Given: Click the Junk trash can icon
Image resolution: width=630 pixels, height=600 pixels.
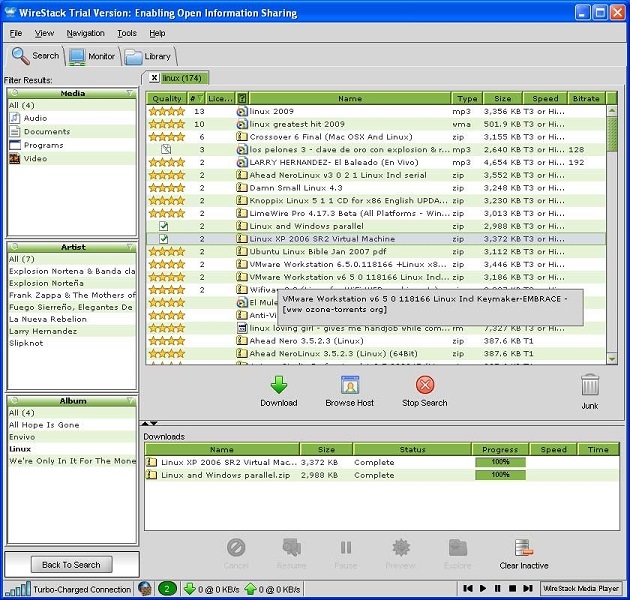Looking at the screenshot, I should [x=590, y=385].
